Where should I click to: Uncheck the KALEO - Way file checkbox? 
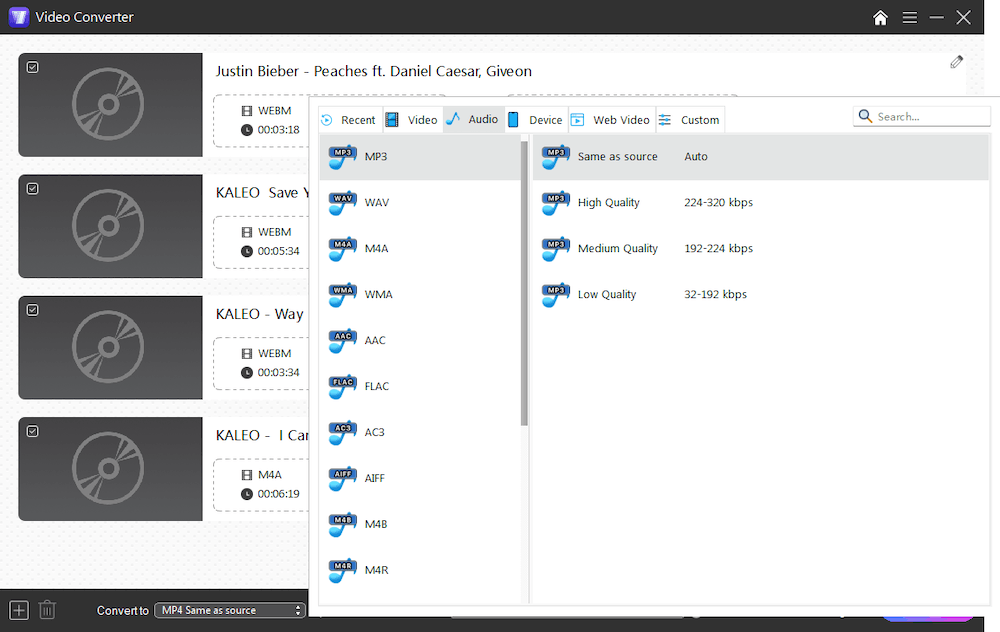coord(33,310)
